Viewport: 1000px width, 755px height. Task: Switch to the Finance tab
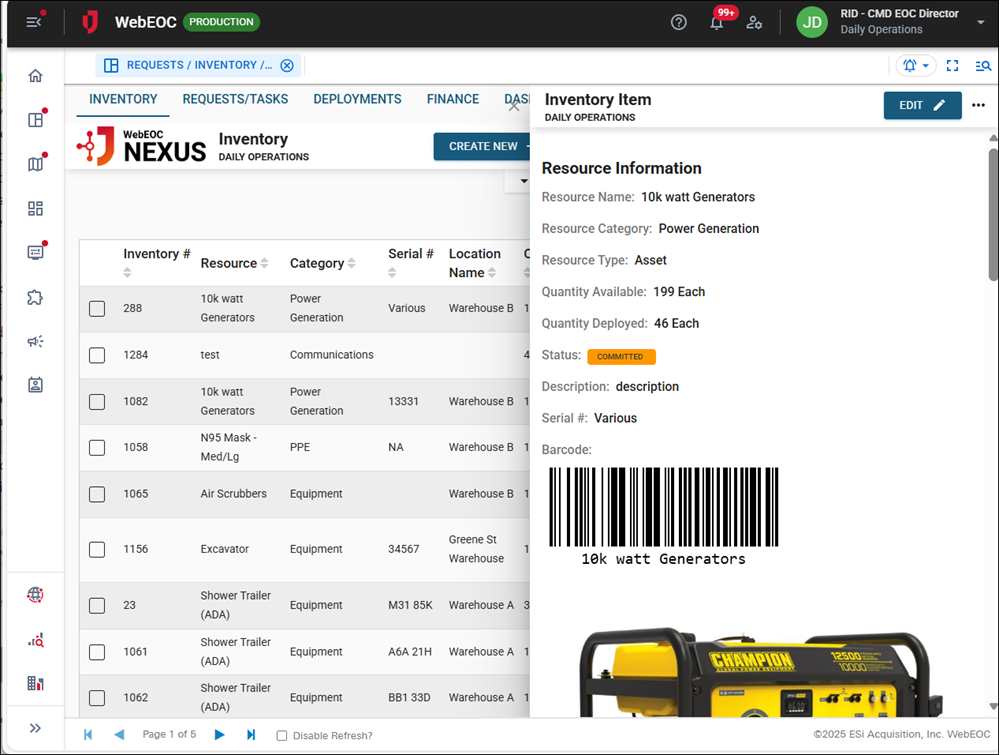[452, 99]
